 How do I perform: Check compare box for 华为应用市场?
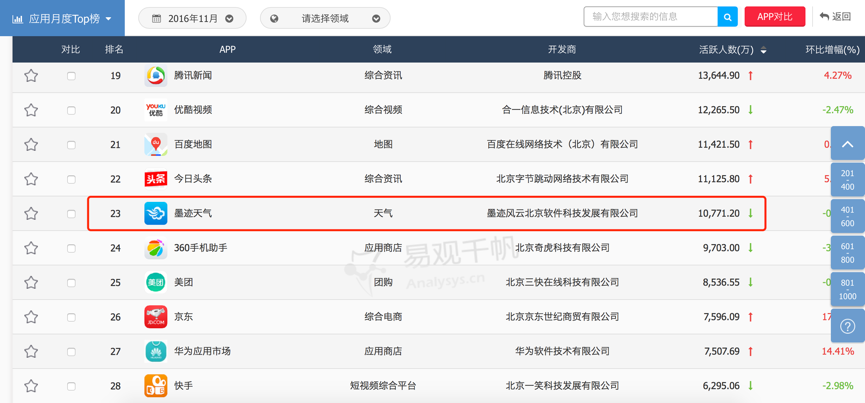pos(71,351)
